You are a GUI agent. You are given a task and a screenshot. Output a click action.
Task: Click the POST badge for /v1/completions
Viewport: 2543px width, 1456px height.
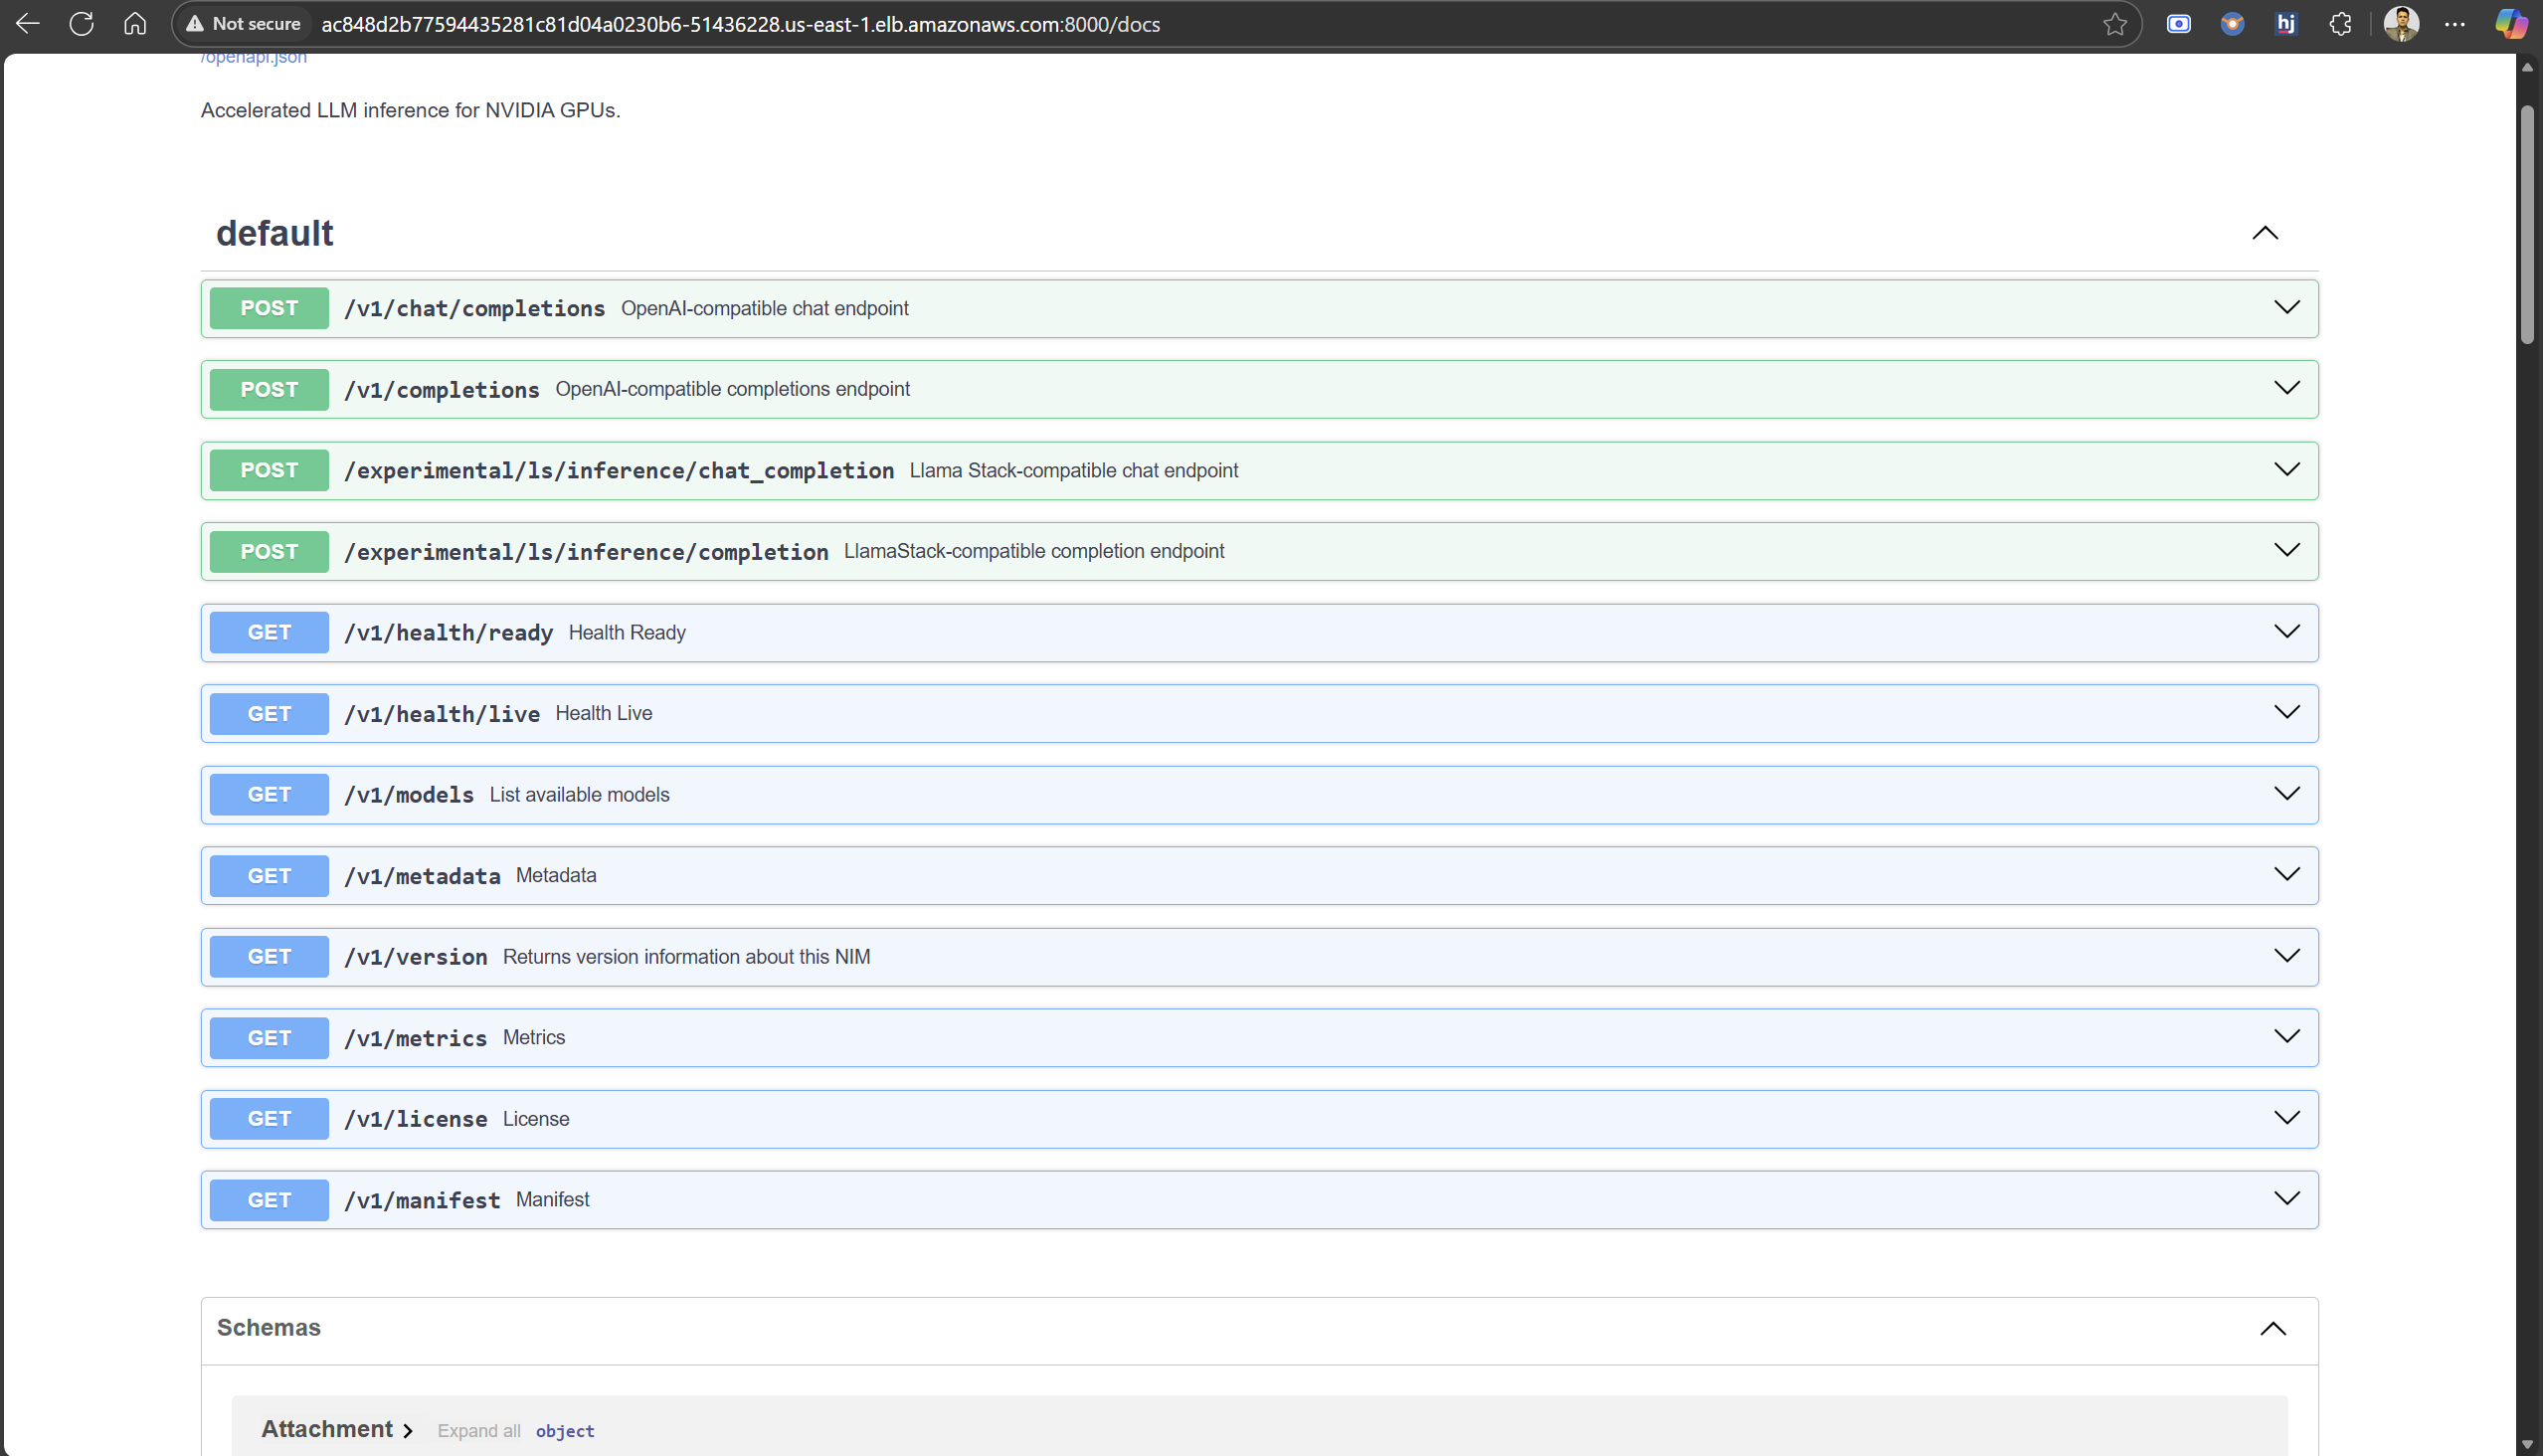pos(269,389)
